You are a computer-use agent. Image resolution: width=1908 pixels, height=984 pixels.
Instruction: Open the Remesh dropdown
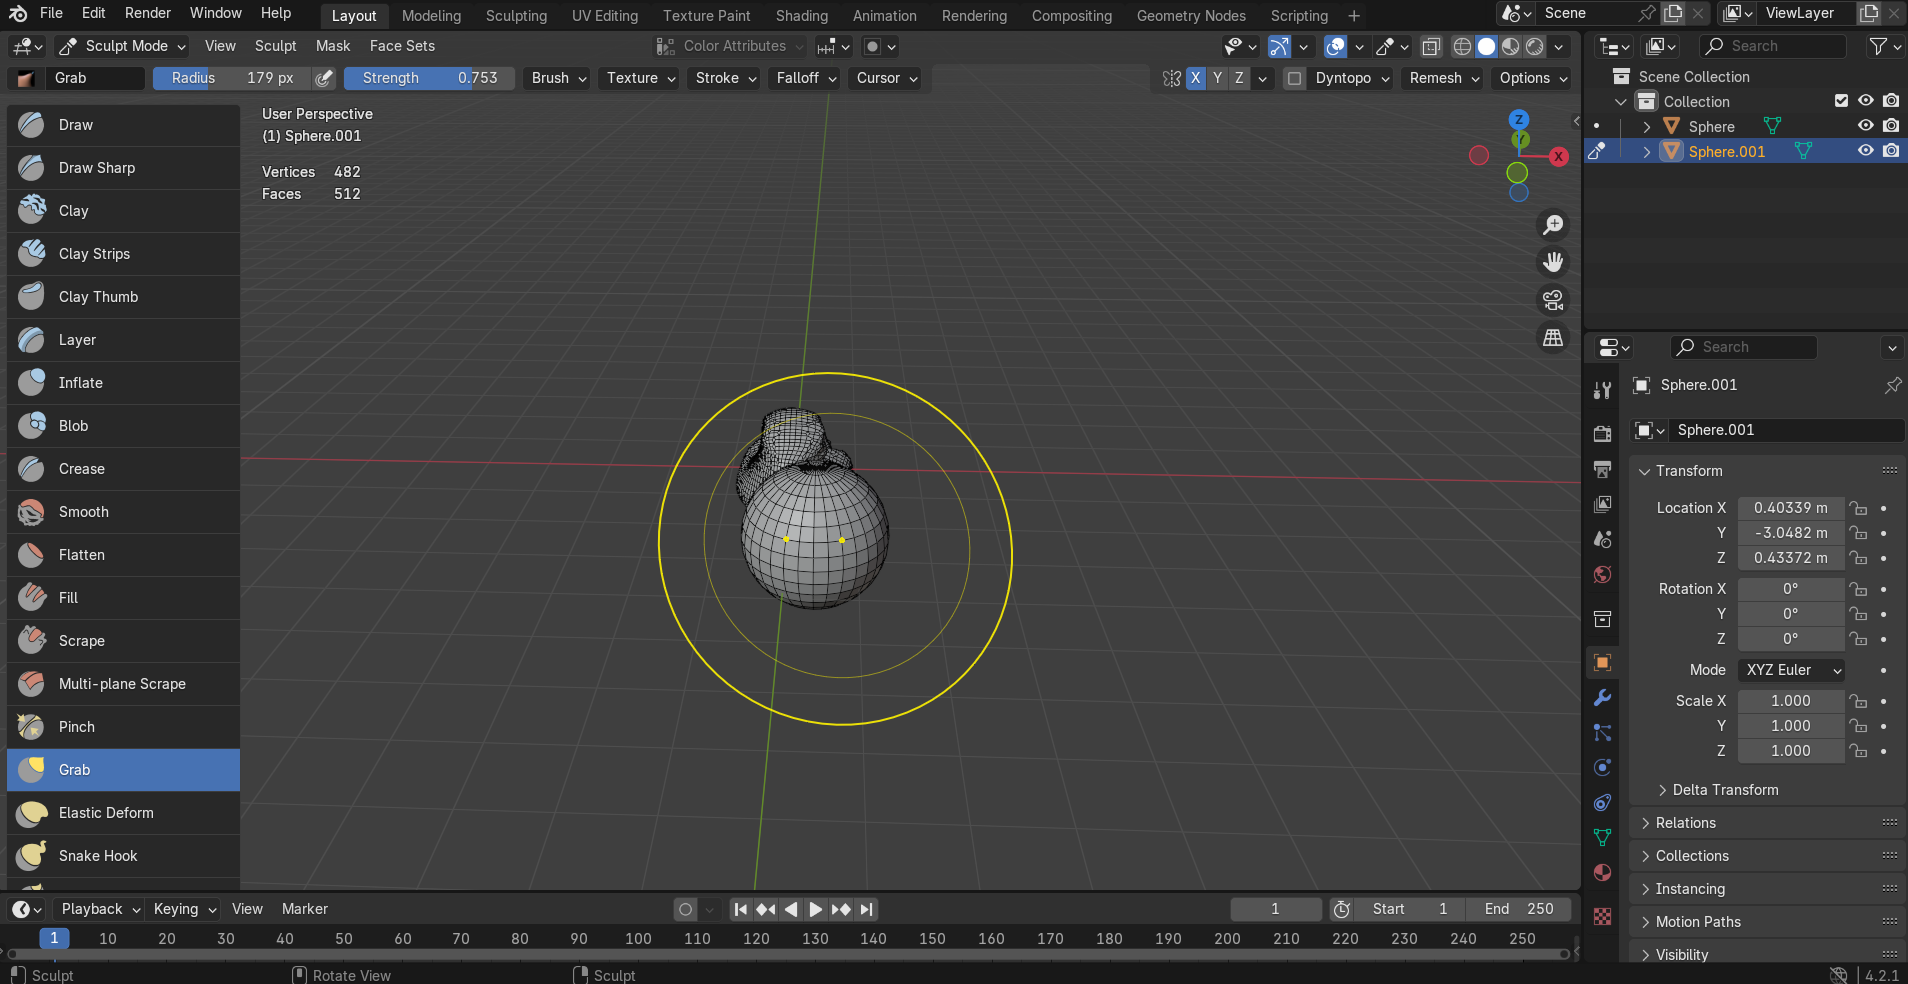coord(1443,78)
